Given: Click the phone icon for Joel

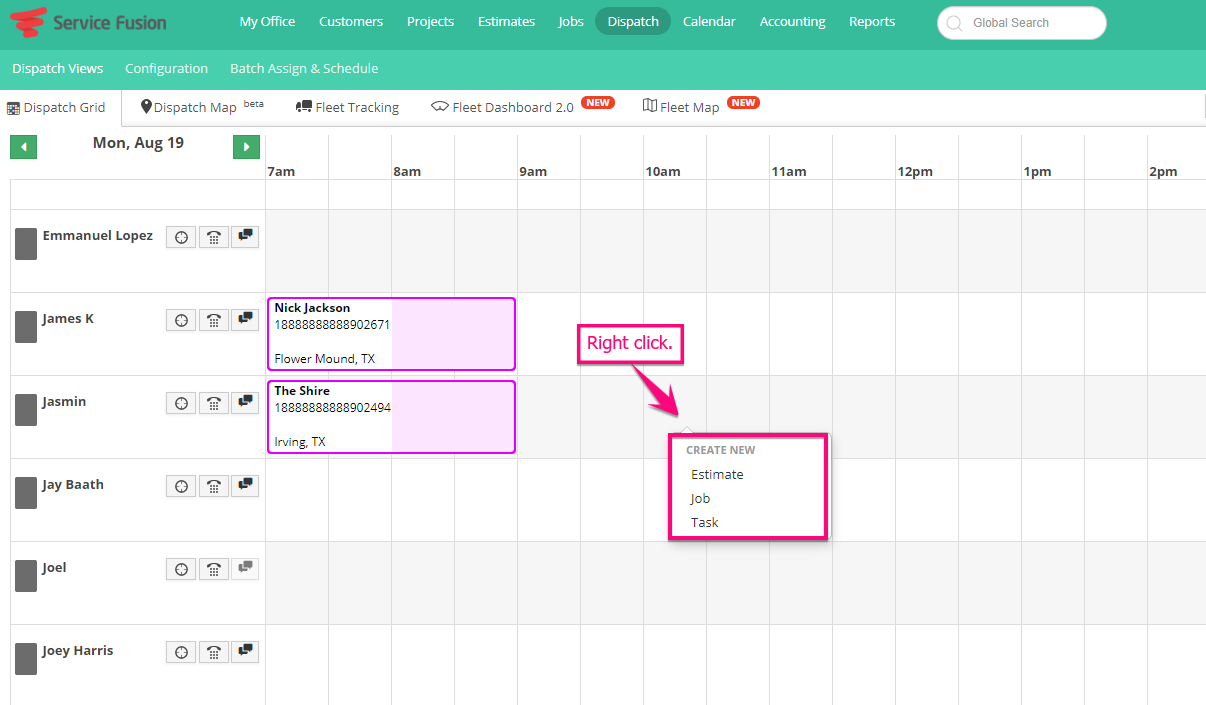Looking at the screenshot, I should pos(213,569).
